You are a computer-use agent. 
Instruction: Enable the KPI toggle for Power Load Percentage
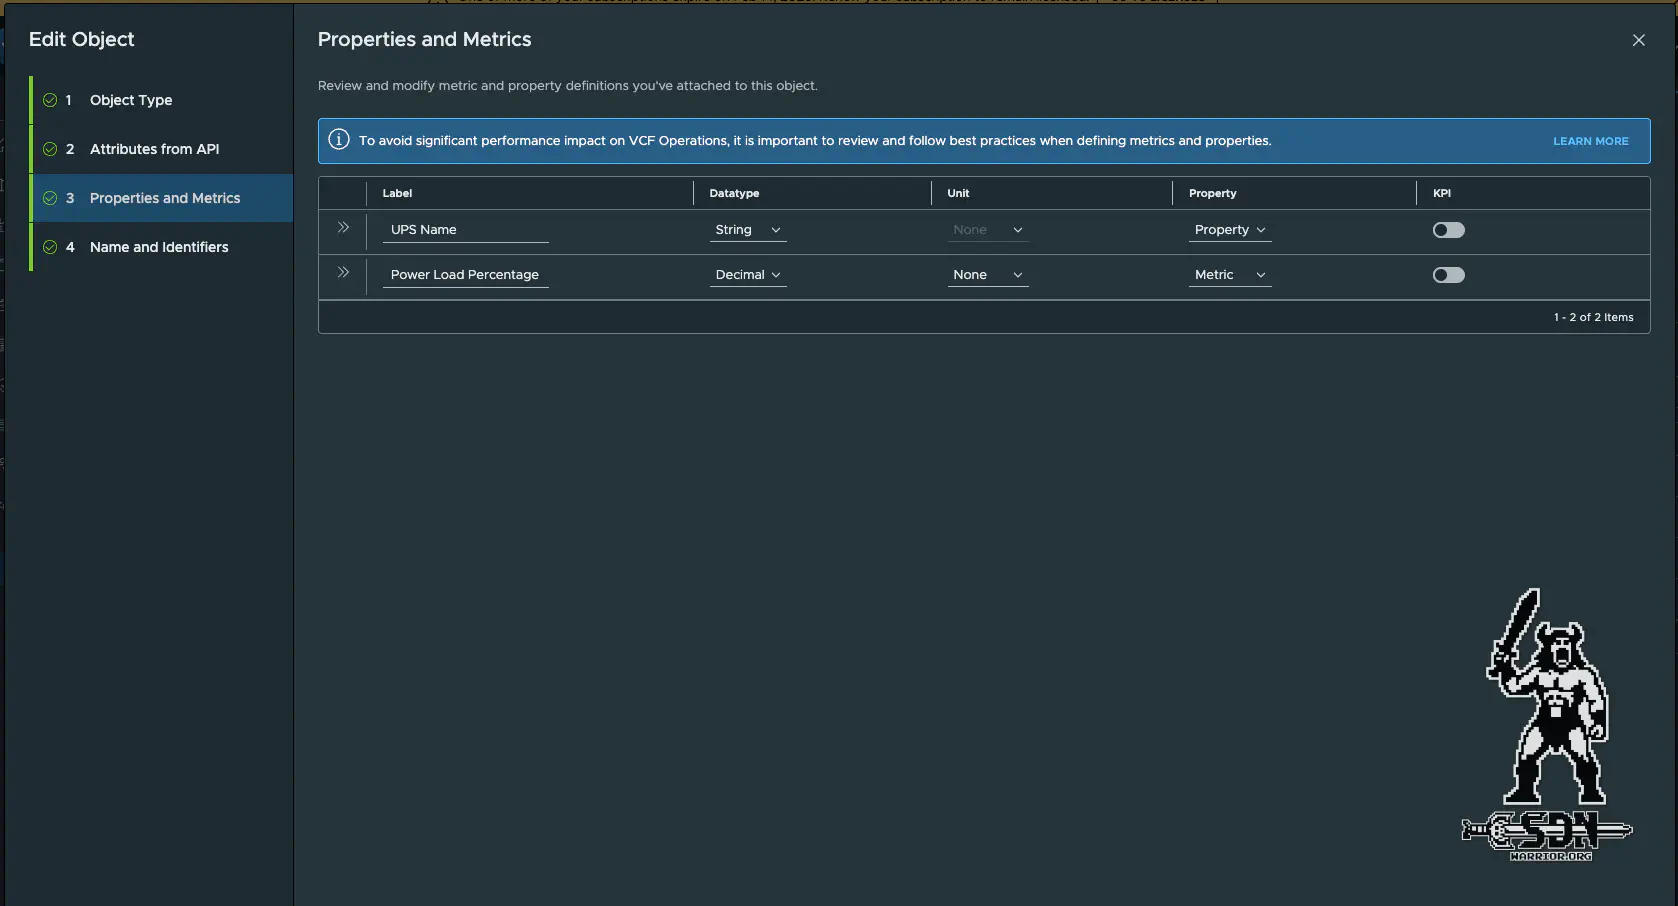[x=1448, y=274]
